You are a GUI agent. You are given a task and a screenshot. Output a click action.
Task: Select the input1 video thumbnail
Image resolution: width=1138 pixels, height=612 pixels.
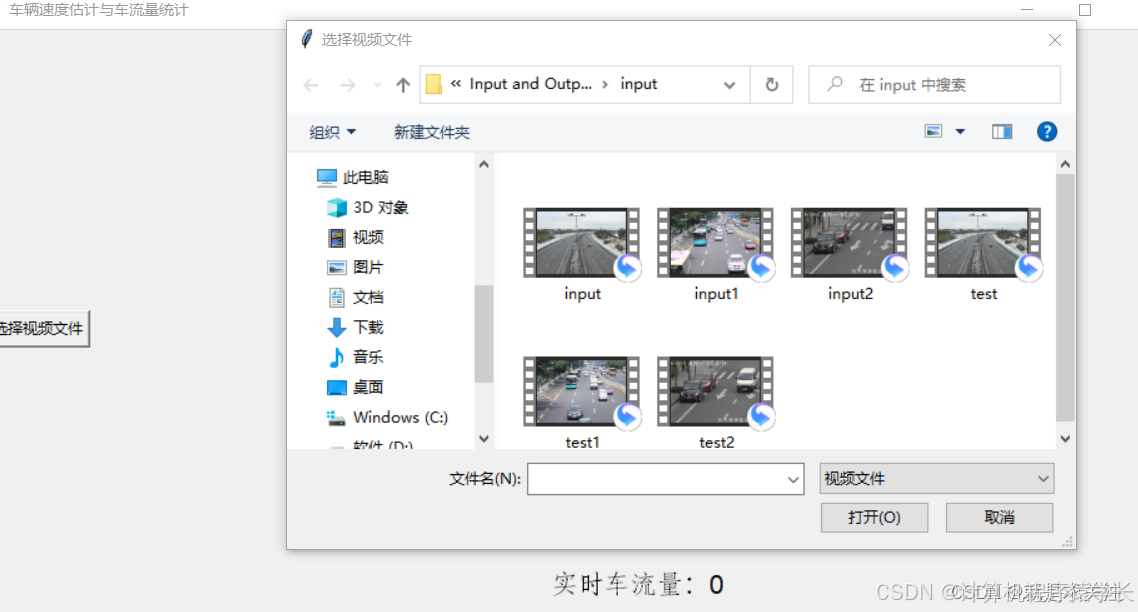(x=715, y=242)
